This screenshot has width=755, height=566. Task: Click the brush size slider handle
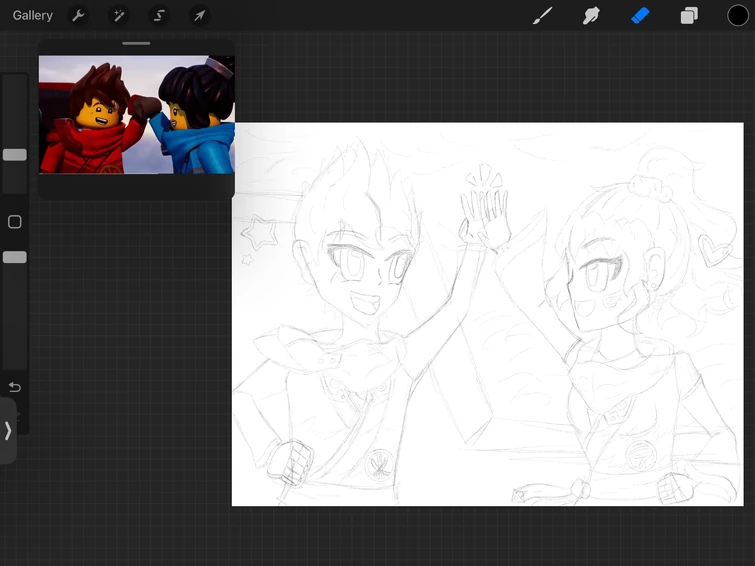(15, 155)
